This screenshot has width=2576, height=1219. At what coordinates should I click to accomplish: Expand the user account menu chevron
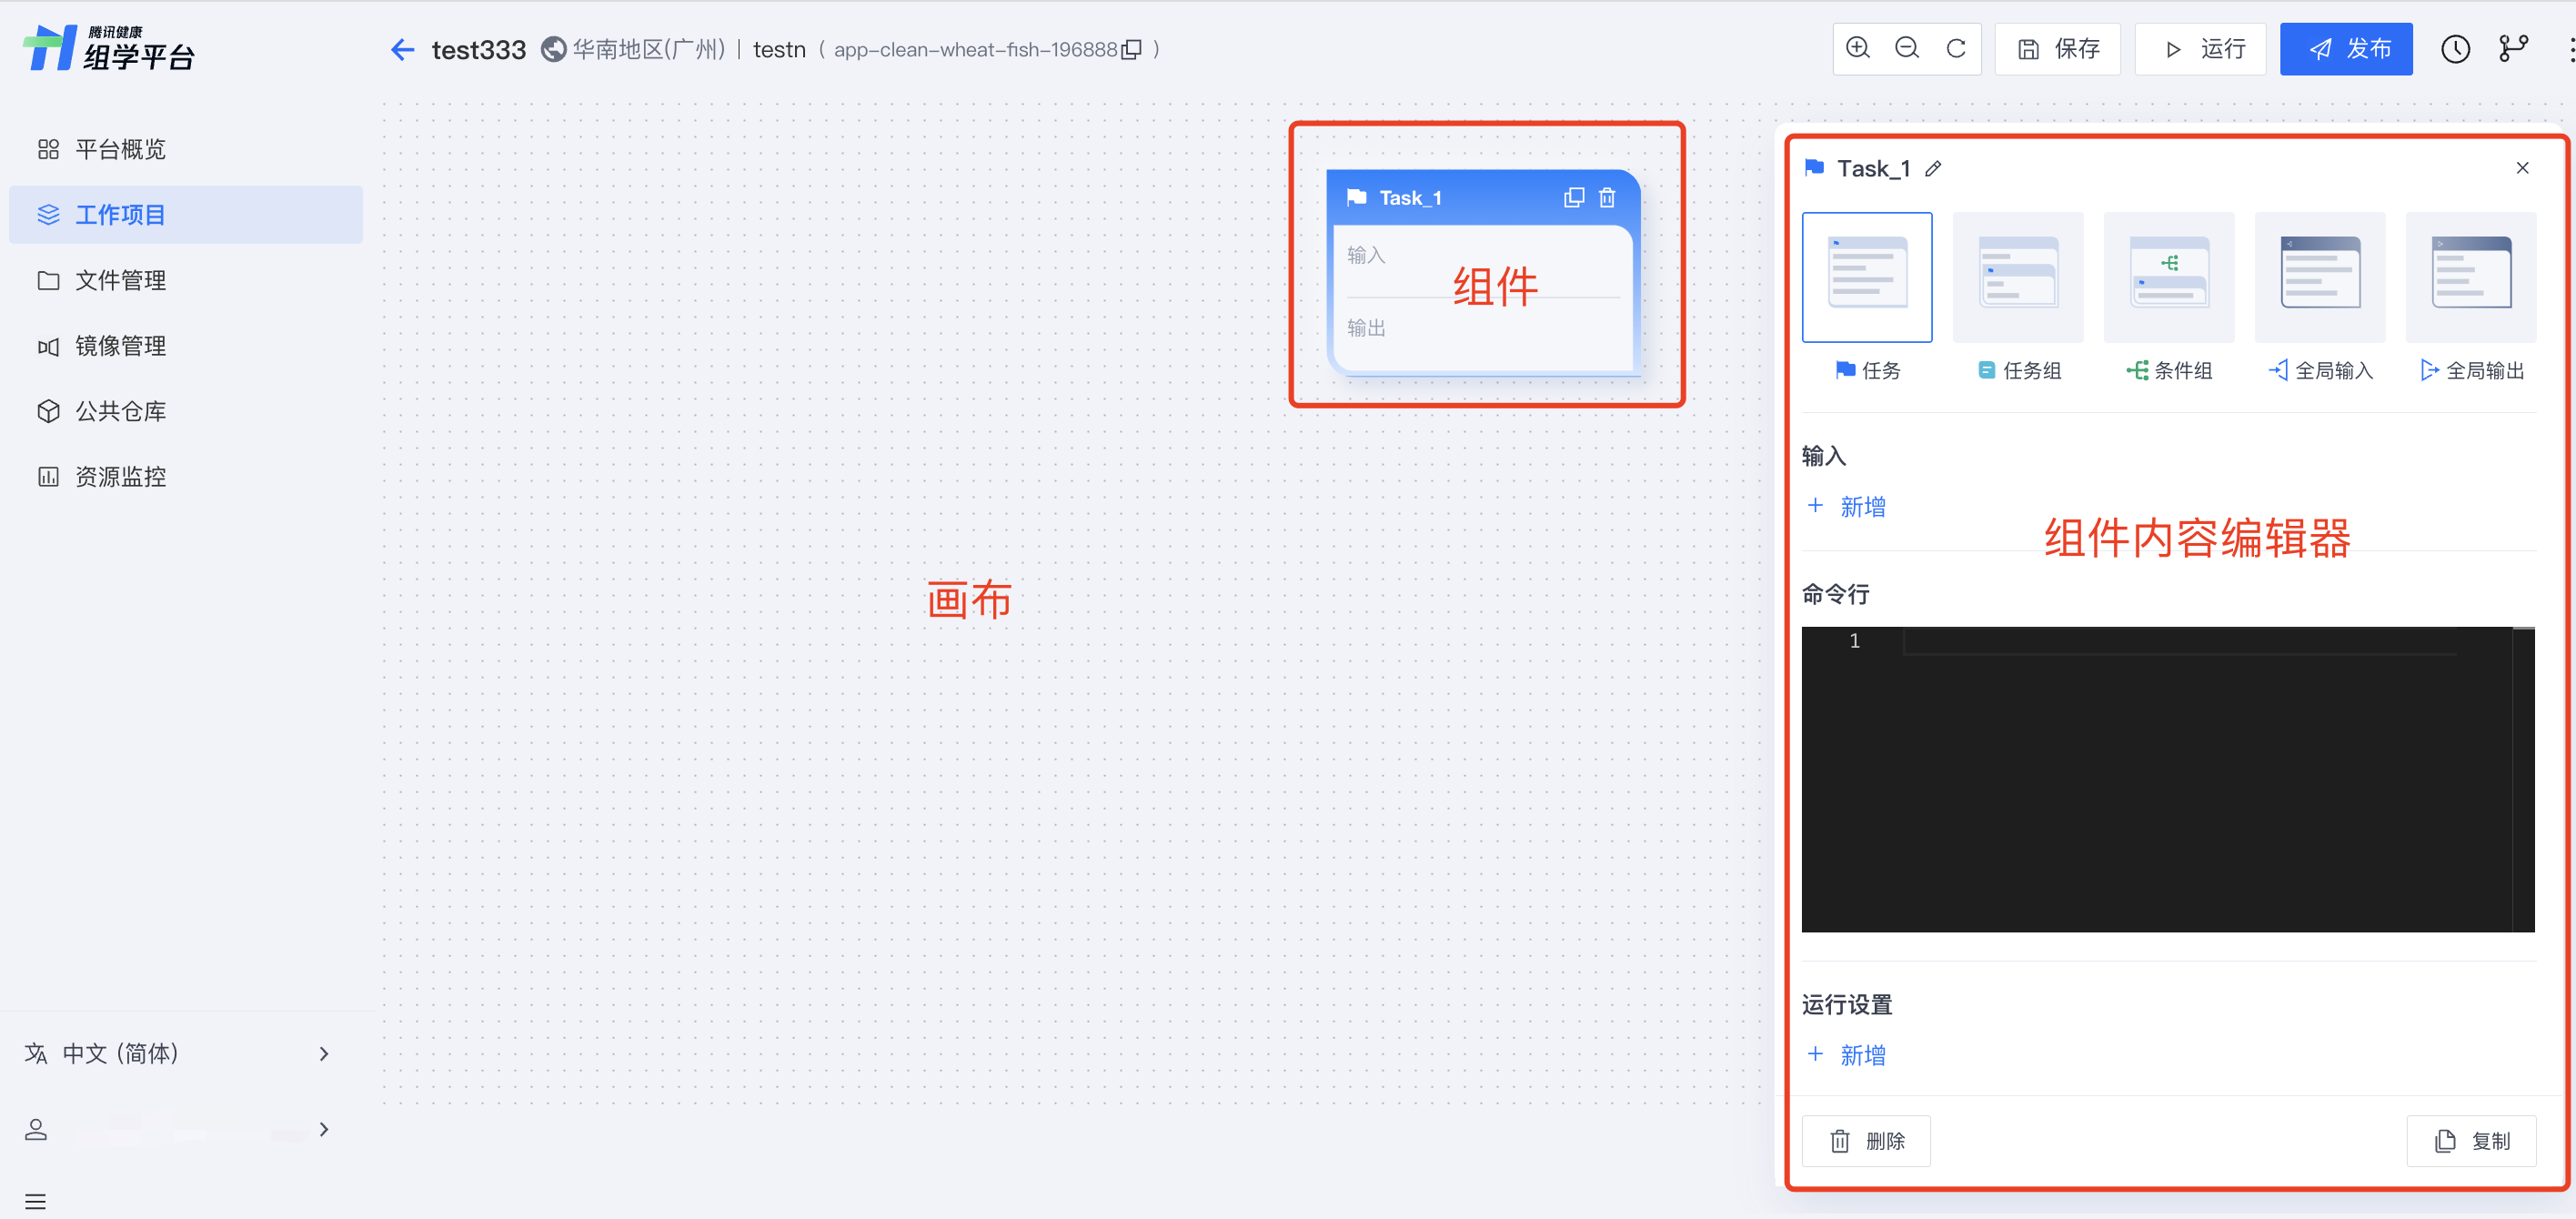323,1129
